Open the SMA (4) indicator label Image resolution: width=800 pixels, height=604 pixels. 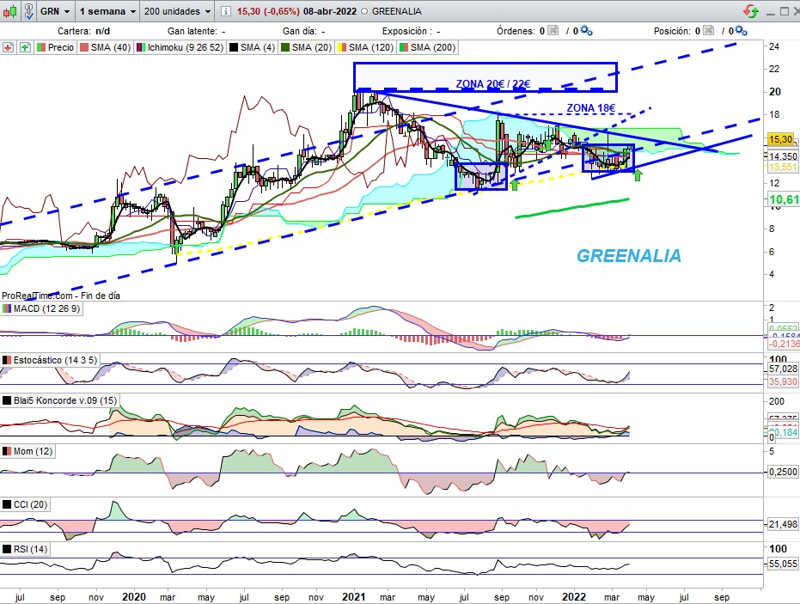pyautogui.click(x=252, y=47)
